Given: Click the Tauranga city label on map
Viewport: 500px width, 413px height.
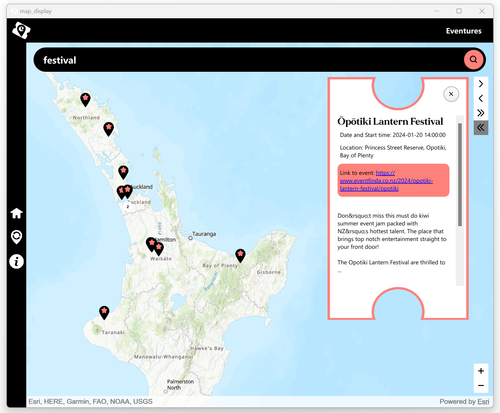Looking at the screenshot, I should click(x=204, y=234).
